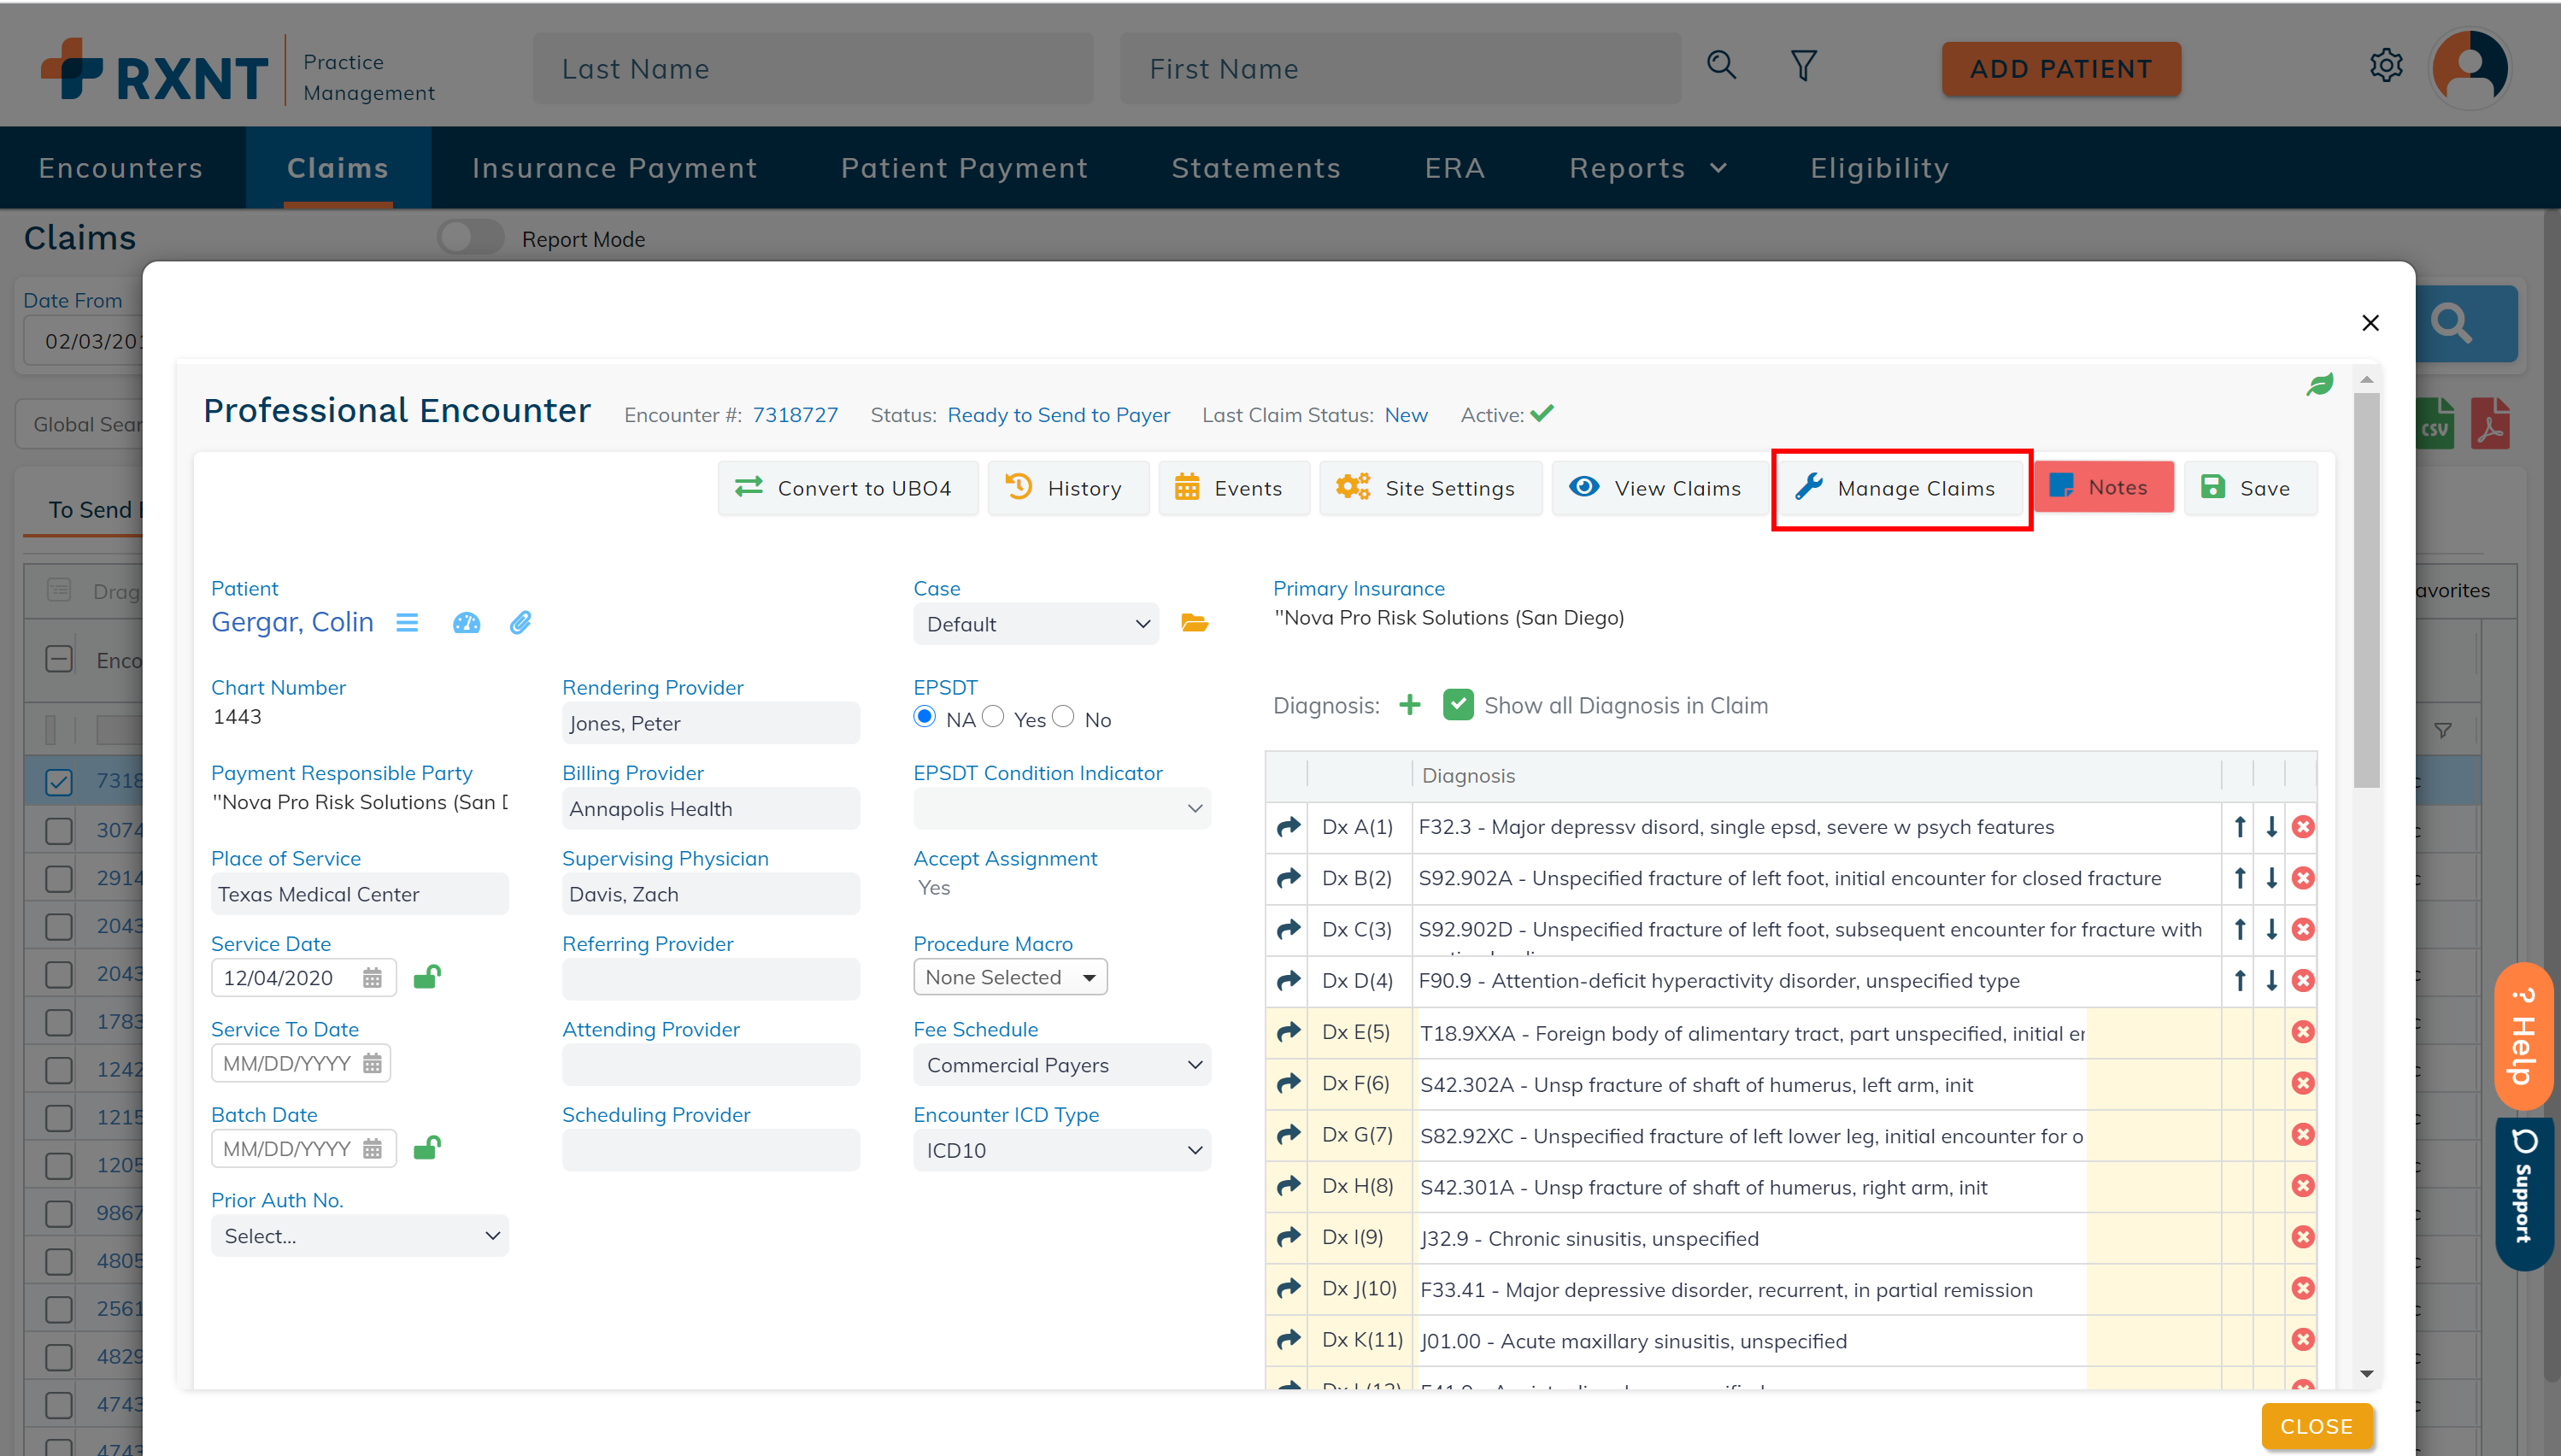The width and height of the screenshot is (2561, 1456).
Task: Select EPSDT No radio button
Action: point(1063,717)
